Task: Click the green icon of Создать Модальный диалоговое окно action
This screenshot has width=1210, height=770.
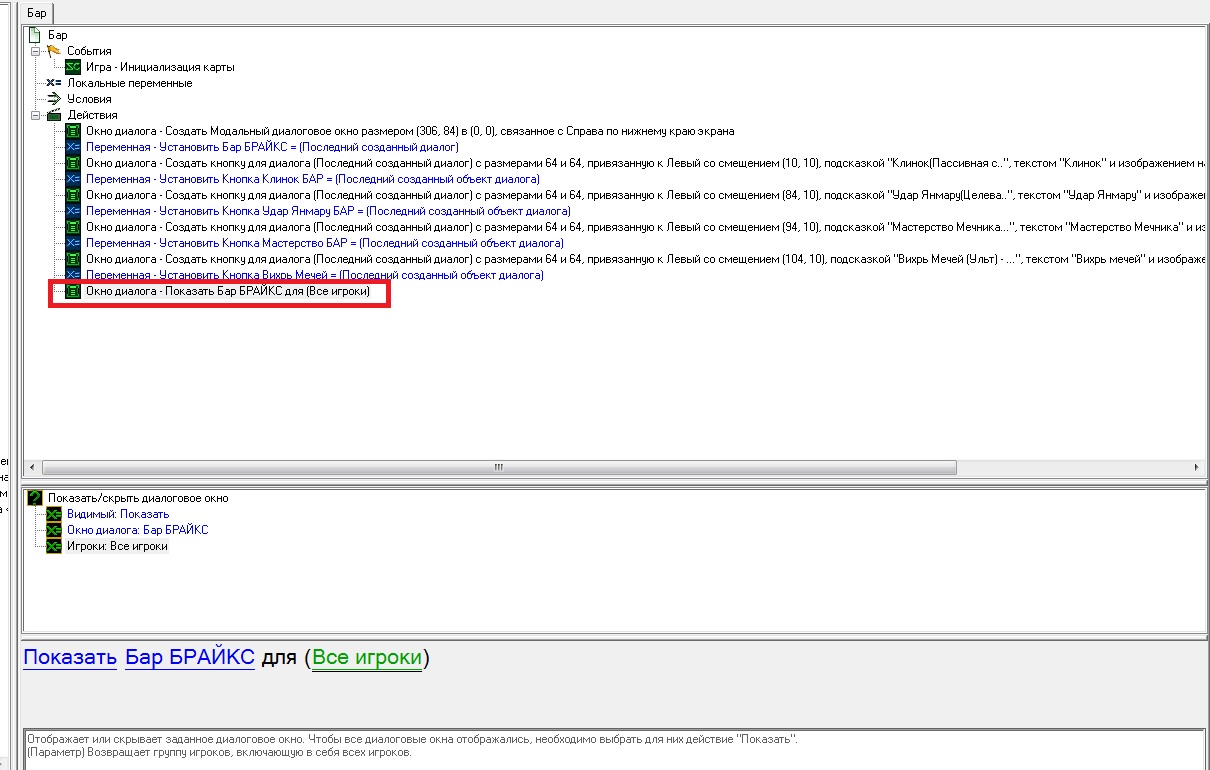Action: click(73, 131)
